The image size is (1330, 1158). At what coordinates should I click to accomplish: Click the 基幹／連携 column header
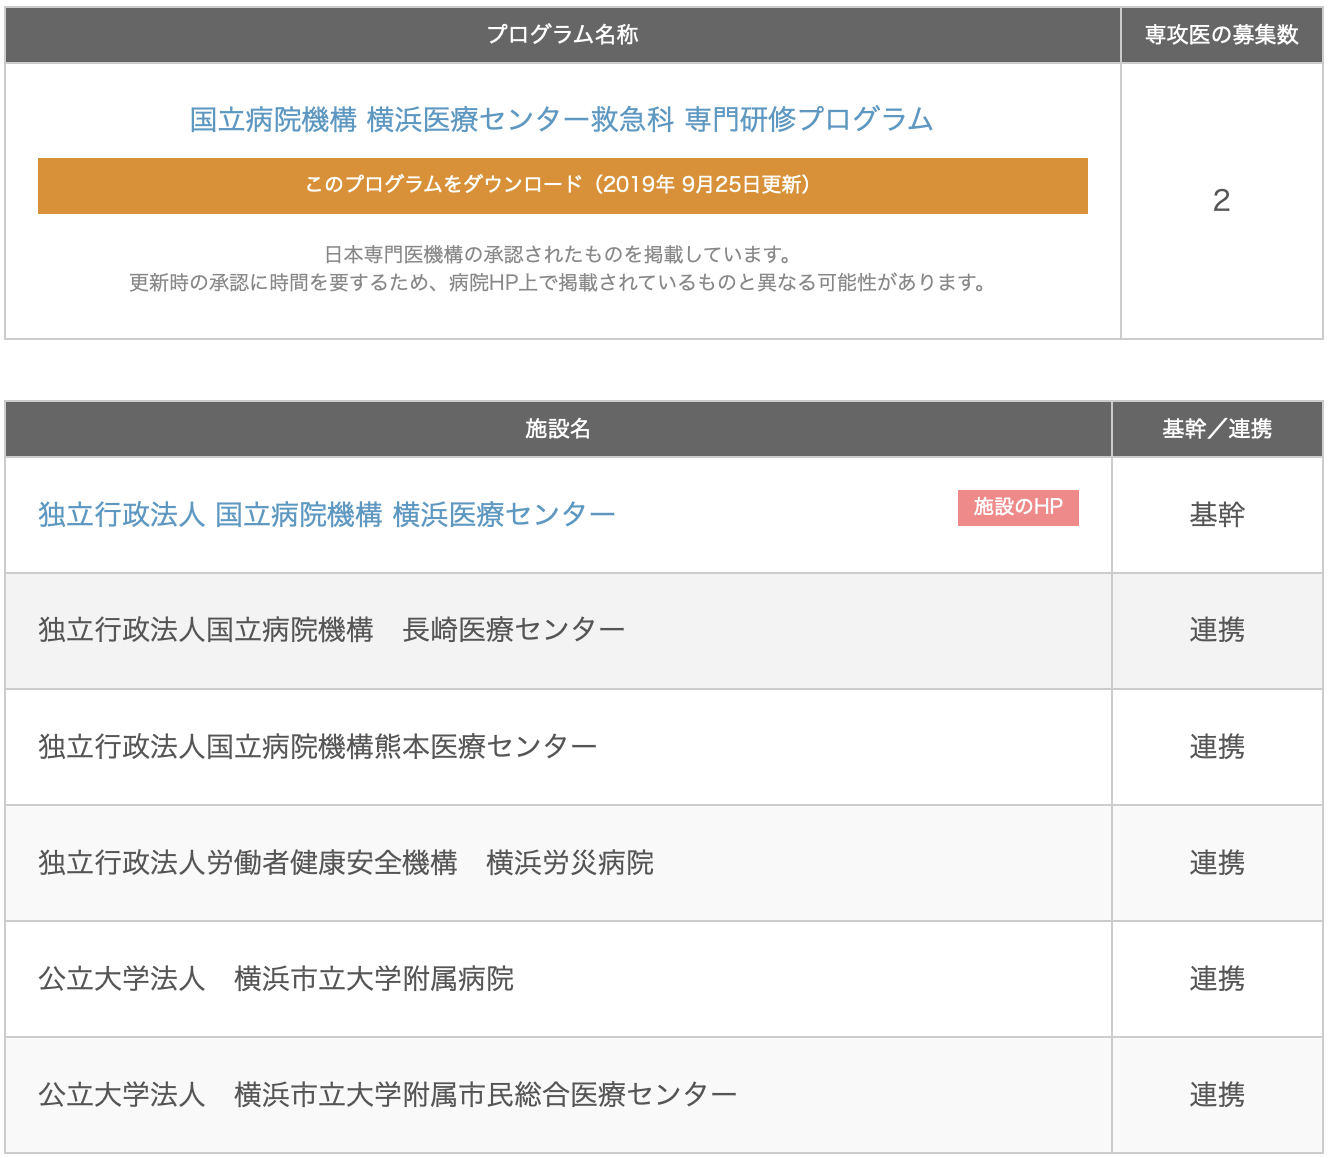tap(1217, 429)
